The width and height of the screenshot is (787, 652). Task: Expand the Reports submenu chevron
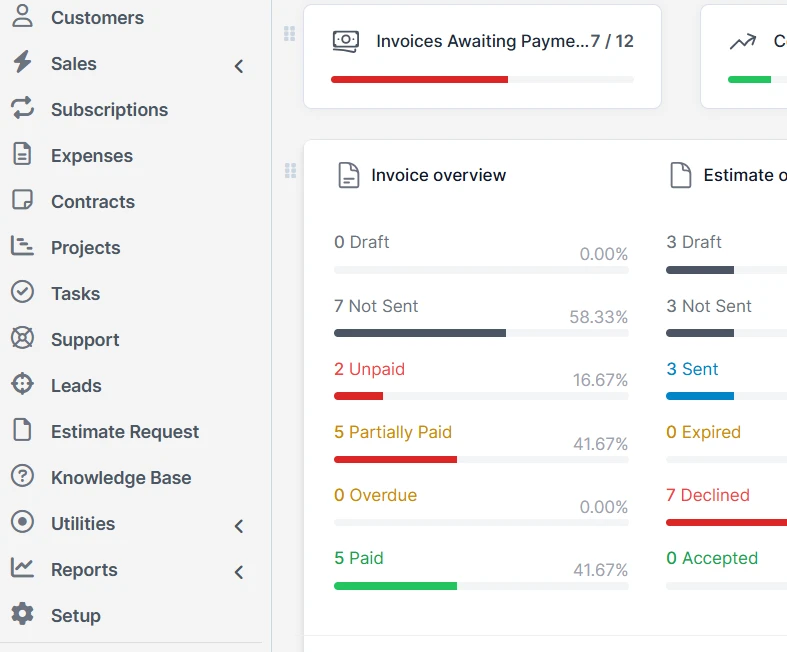coord(239,572)
